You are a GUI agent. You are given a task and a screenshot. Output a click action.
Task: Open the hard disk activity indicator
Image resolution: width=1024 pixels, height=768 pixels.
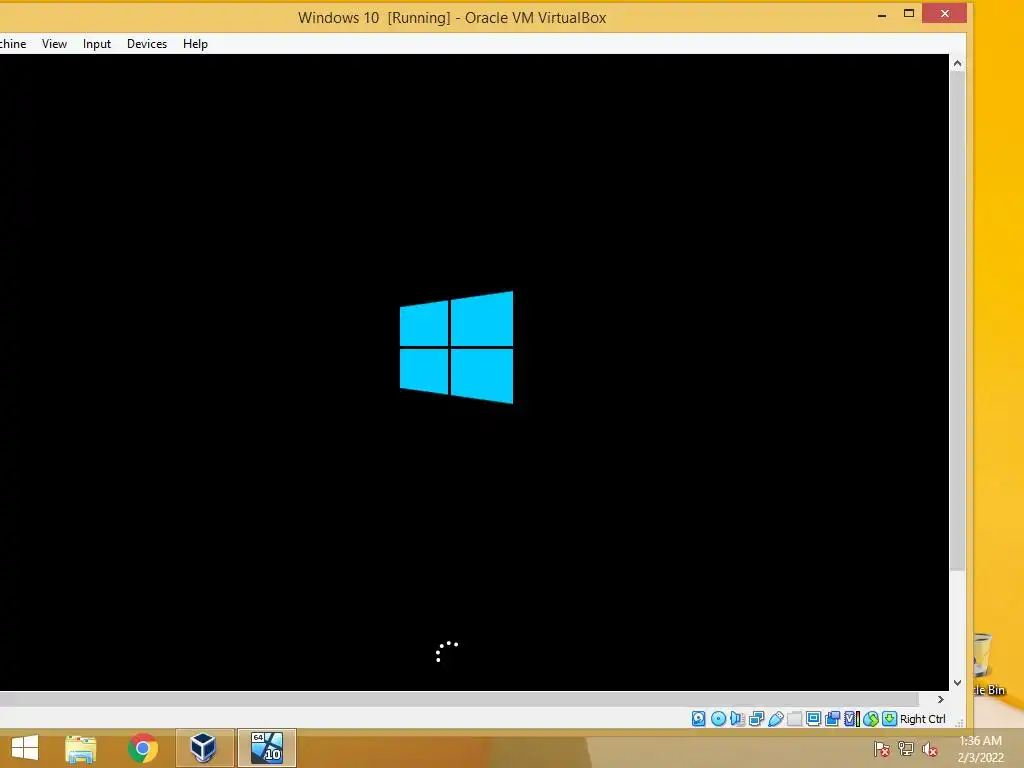(699, 719)
